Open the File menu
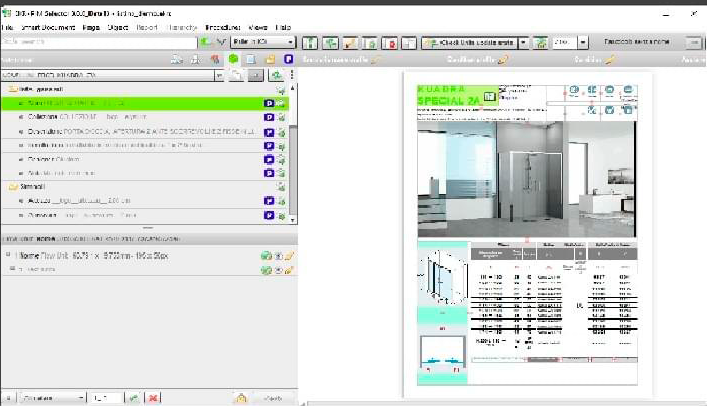The height and width of the screenshot is (406, 707). pos(7,28)
